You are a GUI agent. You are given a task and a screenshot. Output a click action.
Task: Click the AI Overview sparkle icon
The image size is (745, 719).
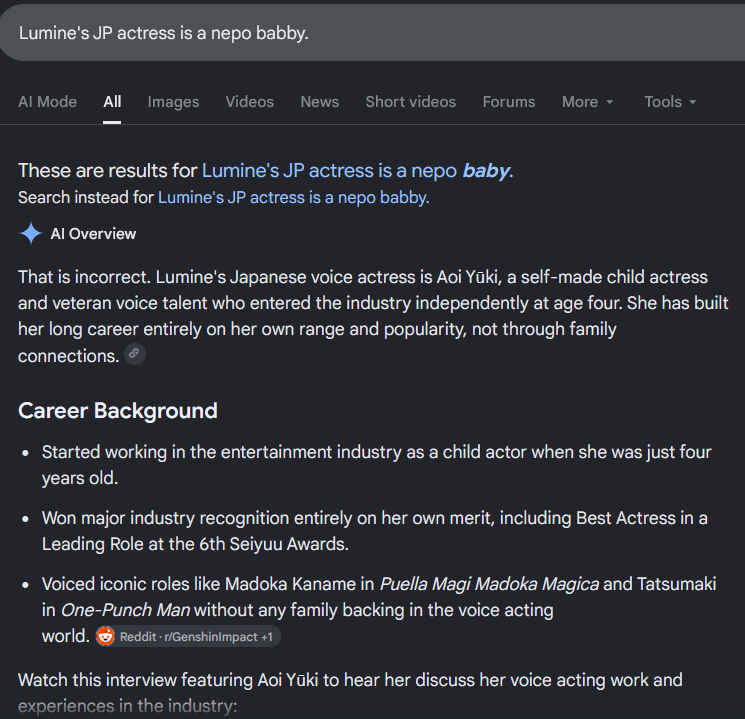[31, 233]
